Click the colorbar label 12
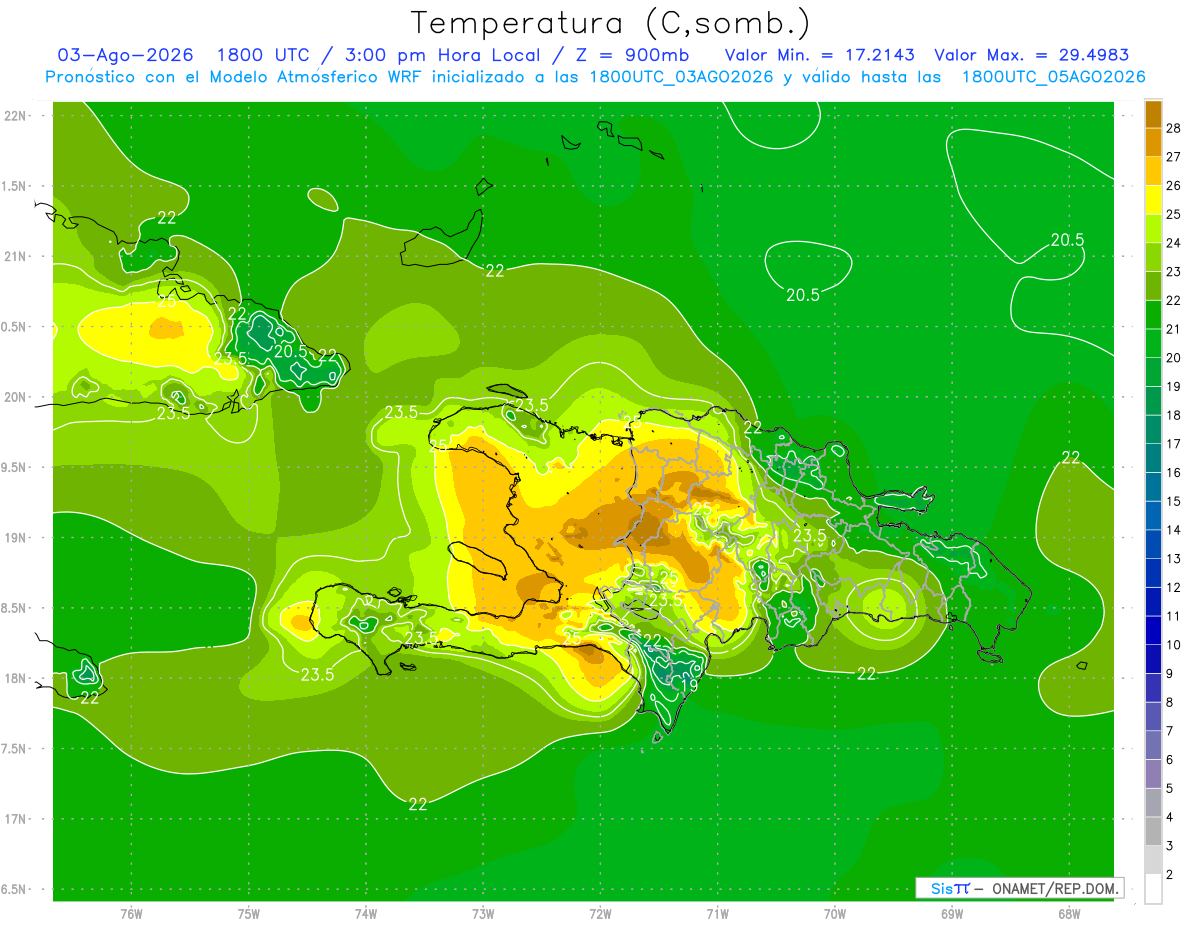Viewport: 1200px width, 927px height. pos(1173,587)
